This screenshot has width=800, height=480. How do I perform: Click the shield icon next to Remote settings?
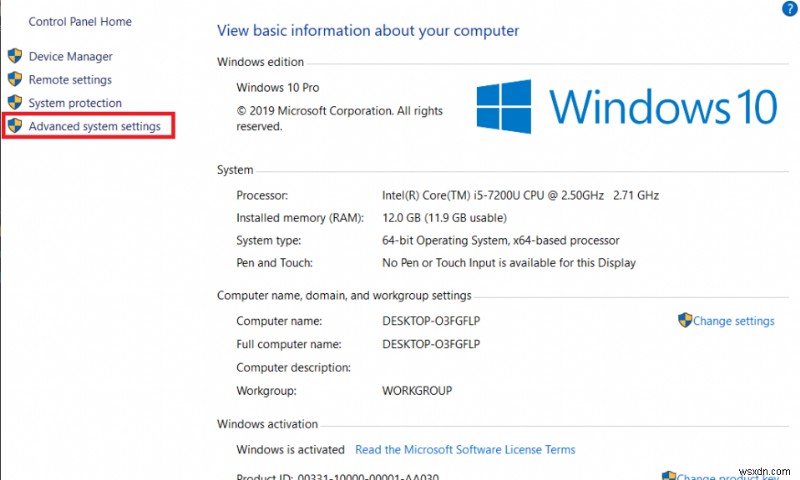point(14,79)
